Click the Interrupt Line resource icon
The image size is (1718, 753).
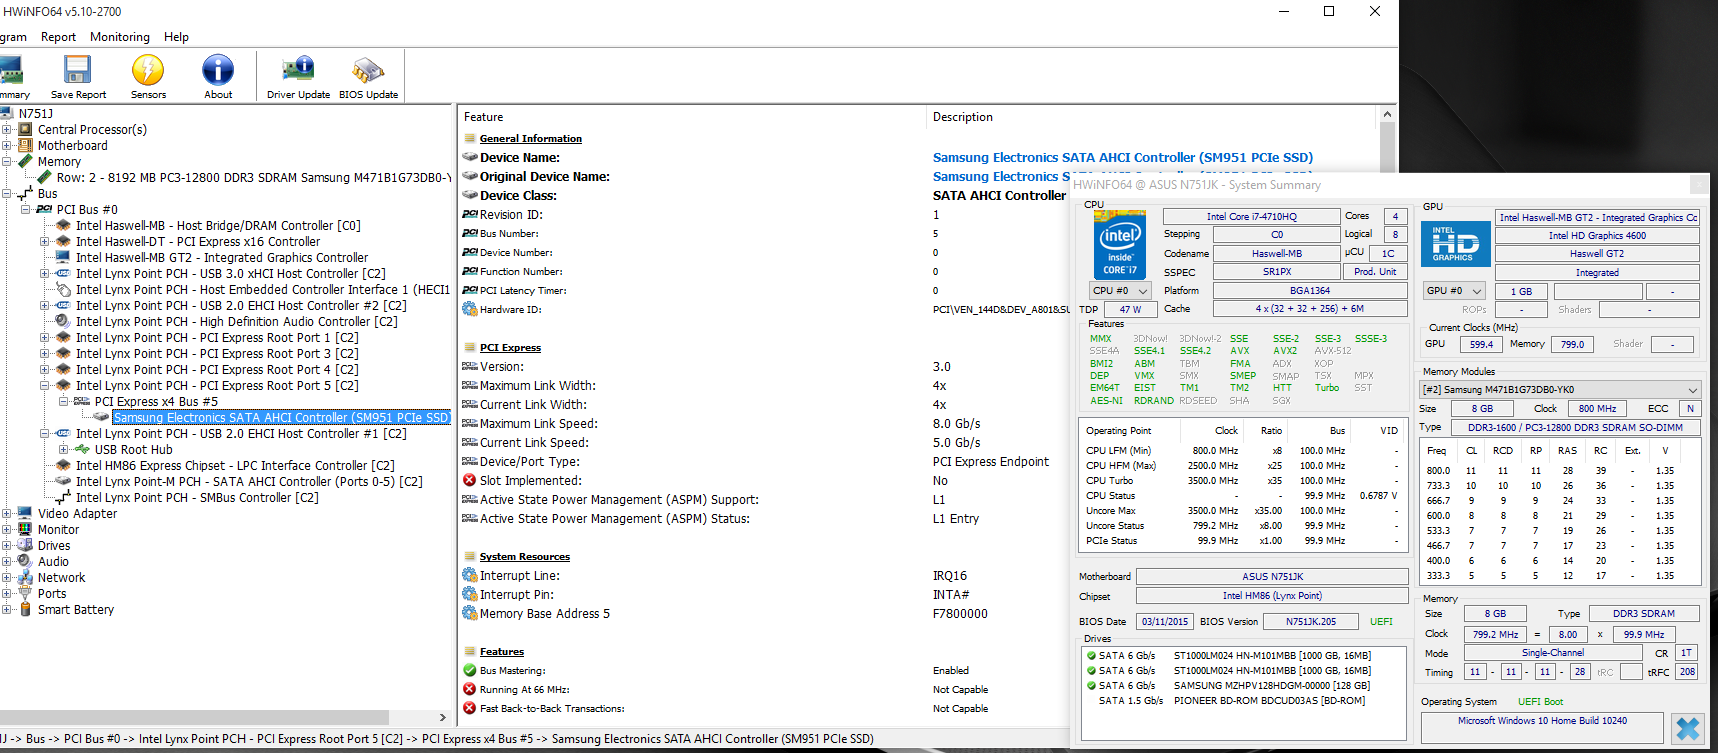(469, 576)
